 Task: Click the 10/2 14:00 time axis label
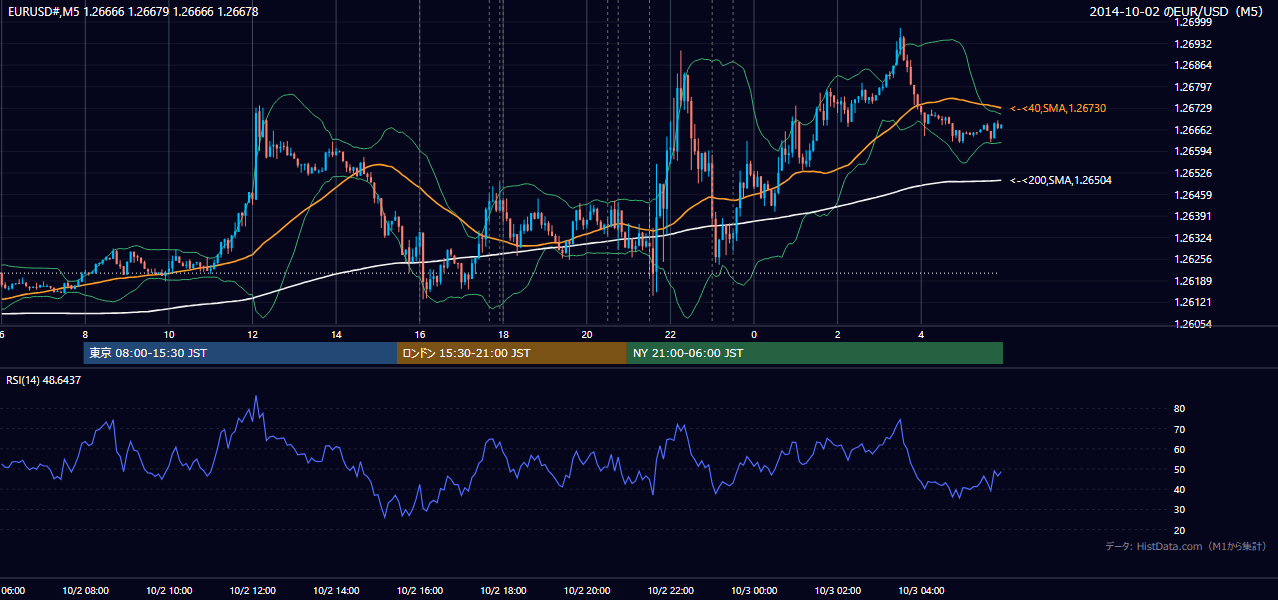(x=336, y=590)
